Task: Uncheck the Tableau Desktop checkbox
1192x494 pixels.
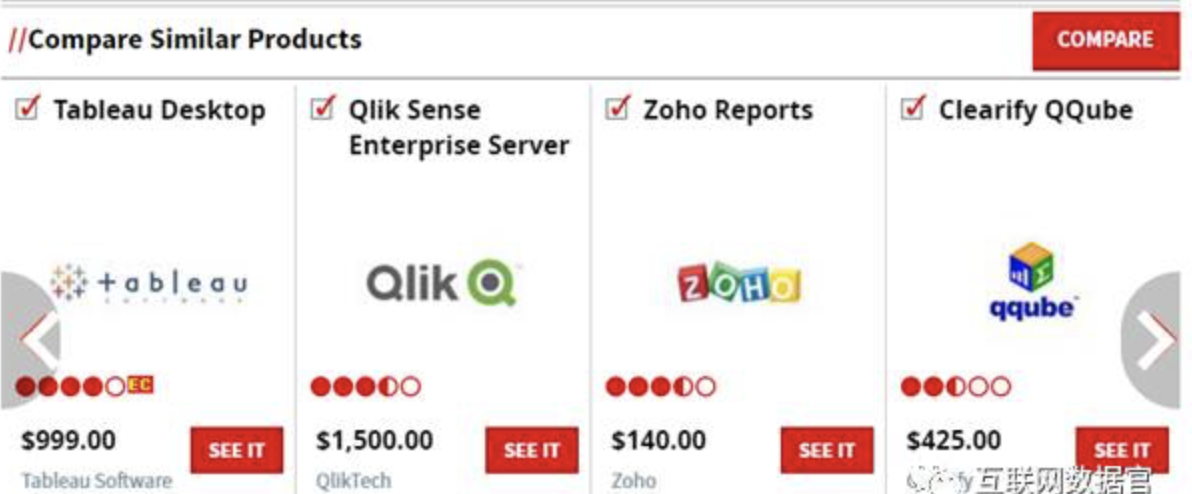Action: pos(27,108)
